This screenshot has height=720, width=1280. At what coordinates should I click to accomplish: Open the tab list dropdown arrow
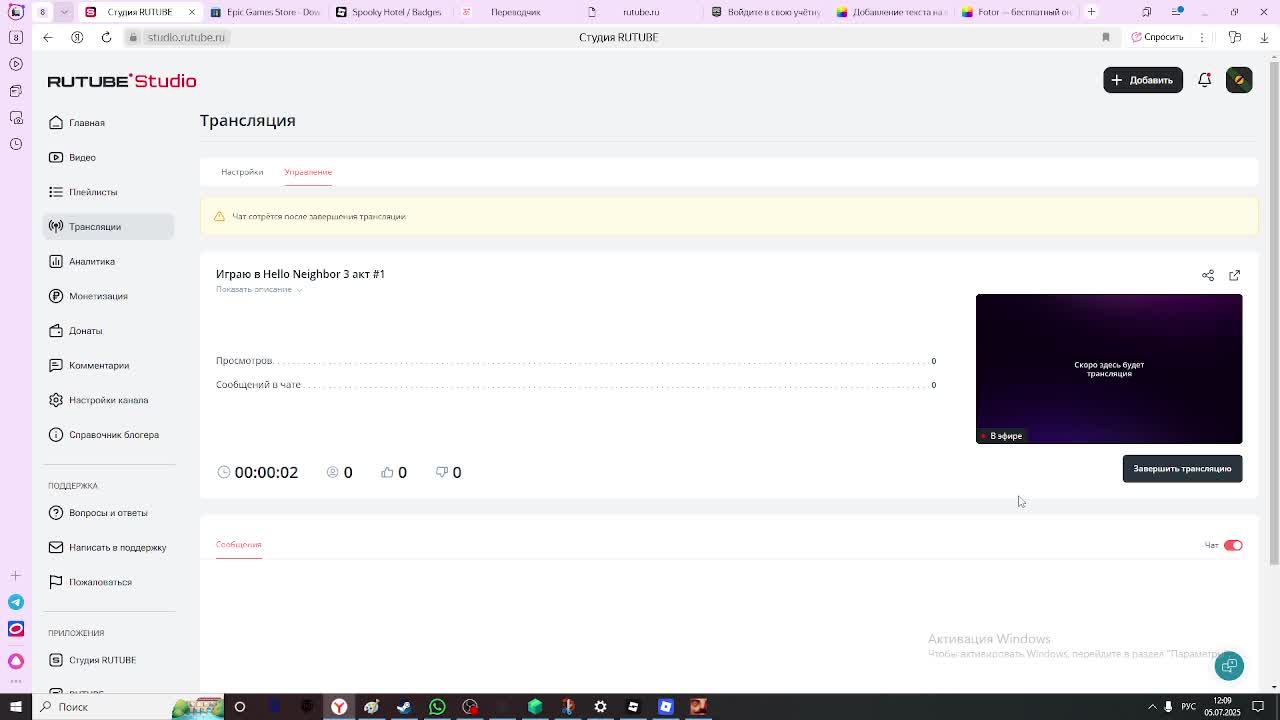click(x=64, y=12)
